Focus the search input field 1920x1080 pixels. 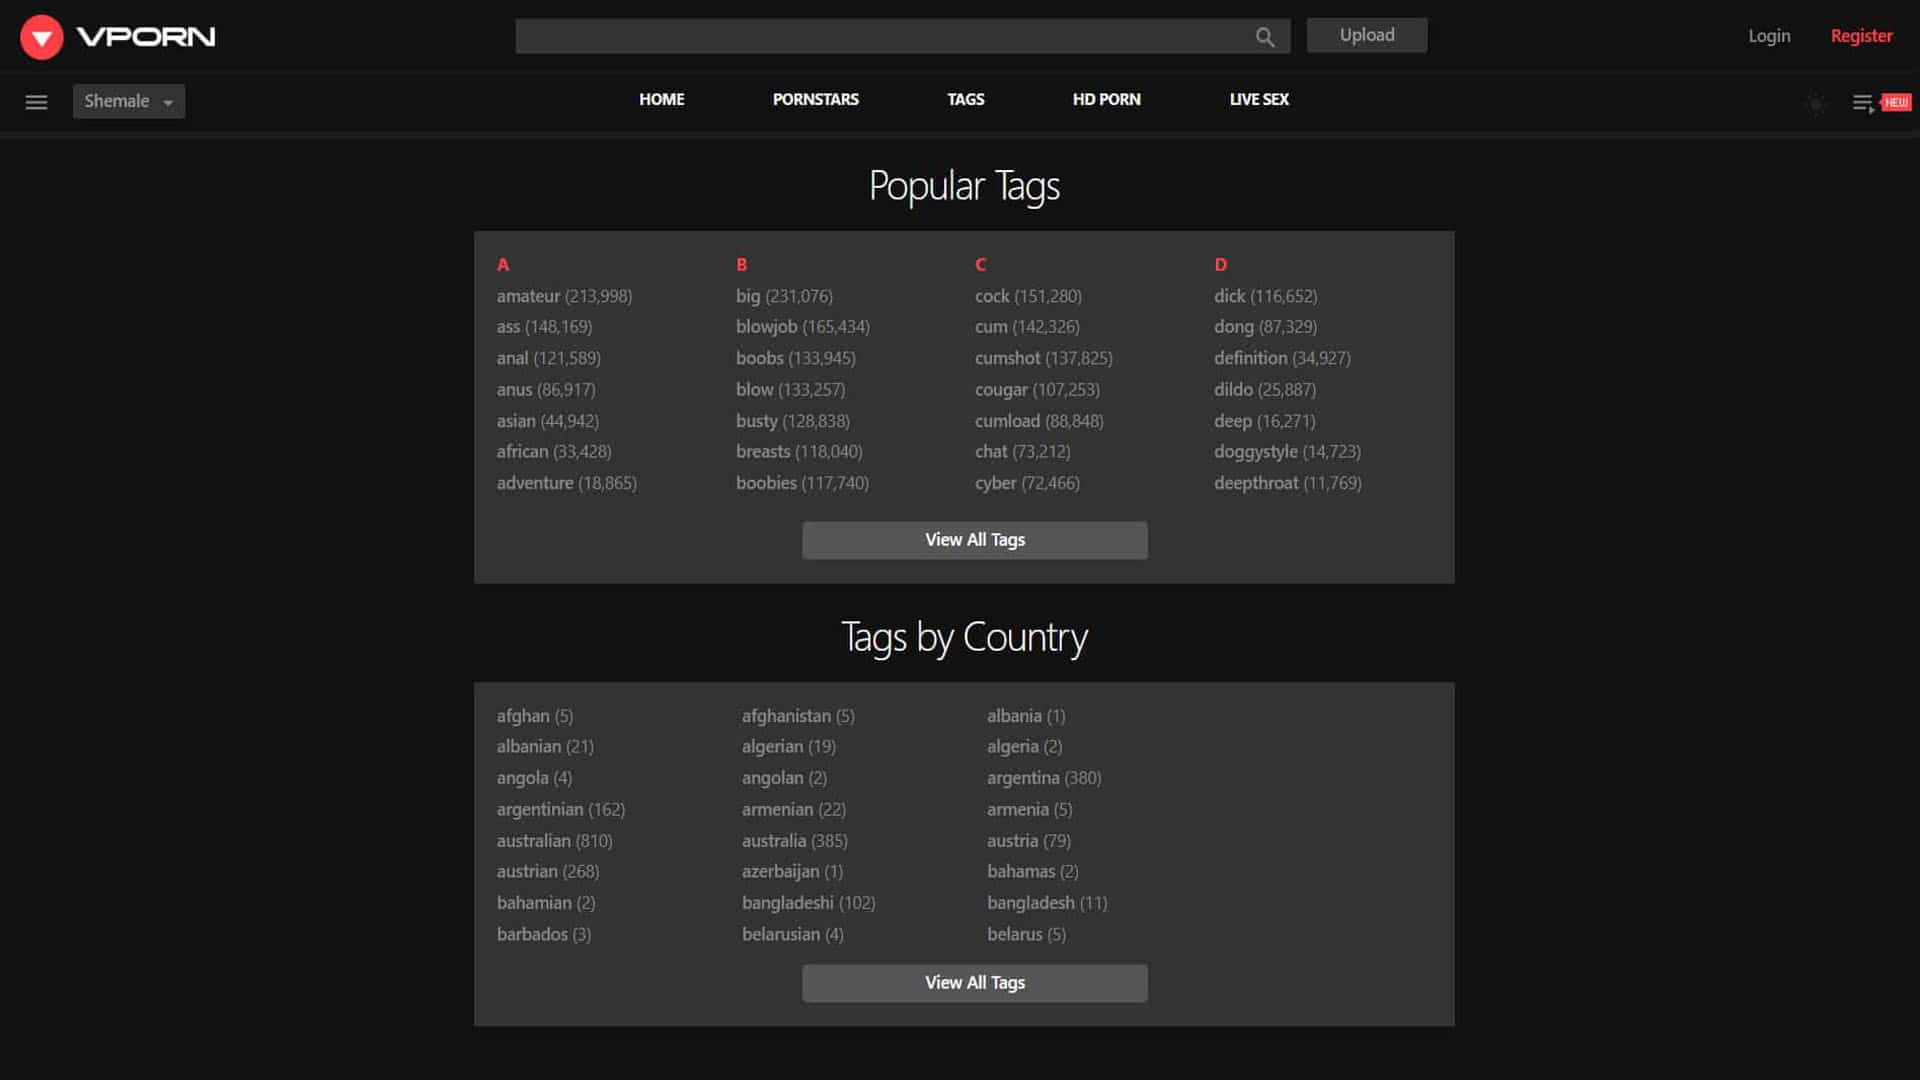tap(880, 36)
